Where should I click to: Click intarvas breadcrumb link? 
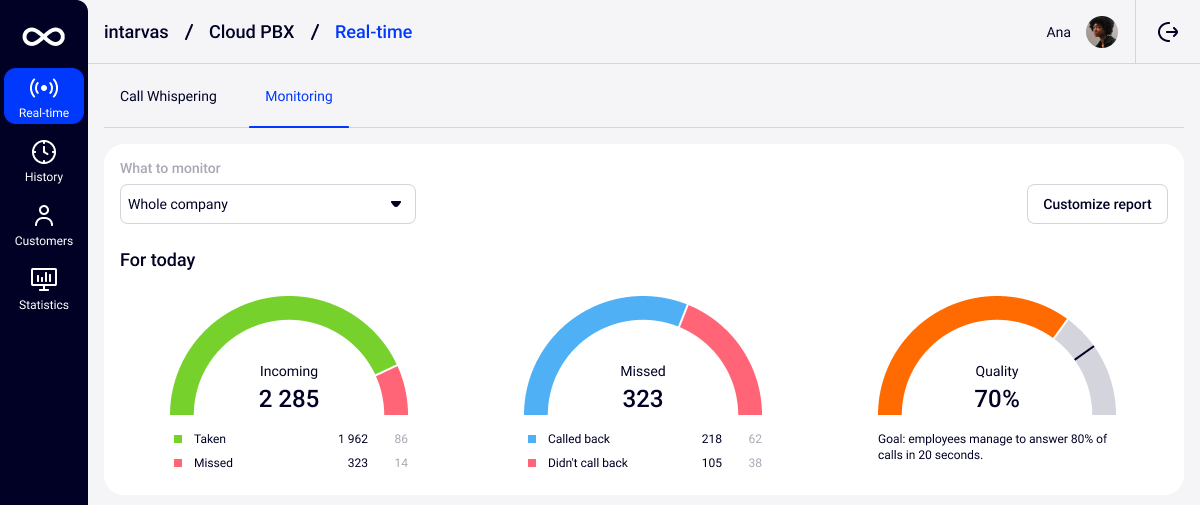pos(137,32)
